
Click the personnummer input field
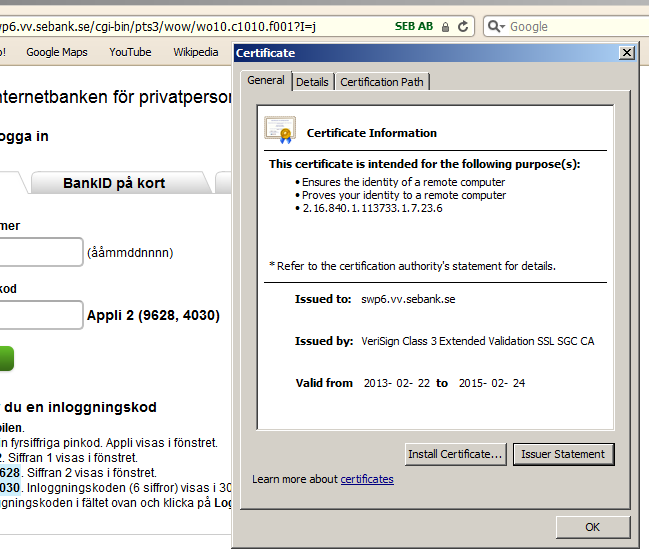click(x=41, y=252)
